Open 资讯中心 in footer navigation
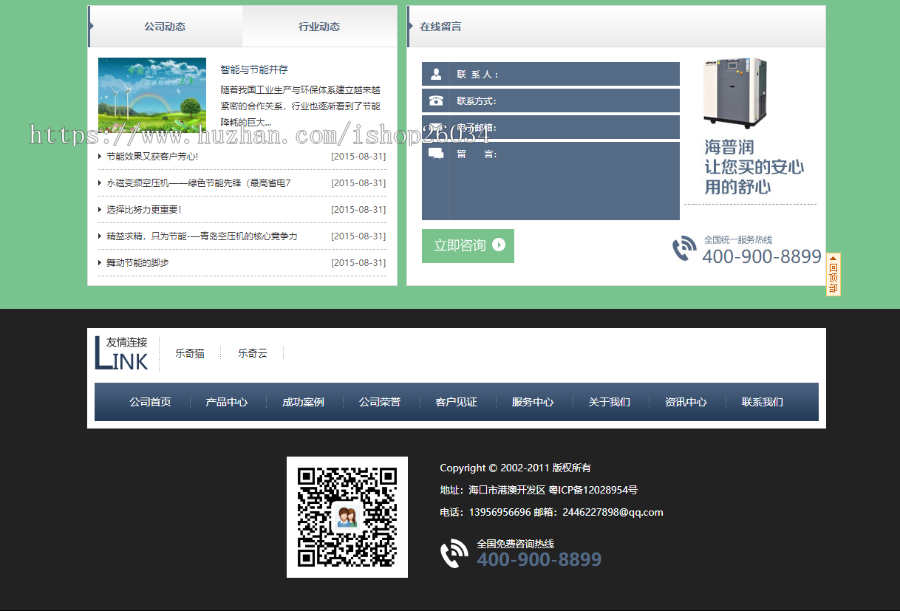The image size is (900, 611). (x=686, y=402)
